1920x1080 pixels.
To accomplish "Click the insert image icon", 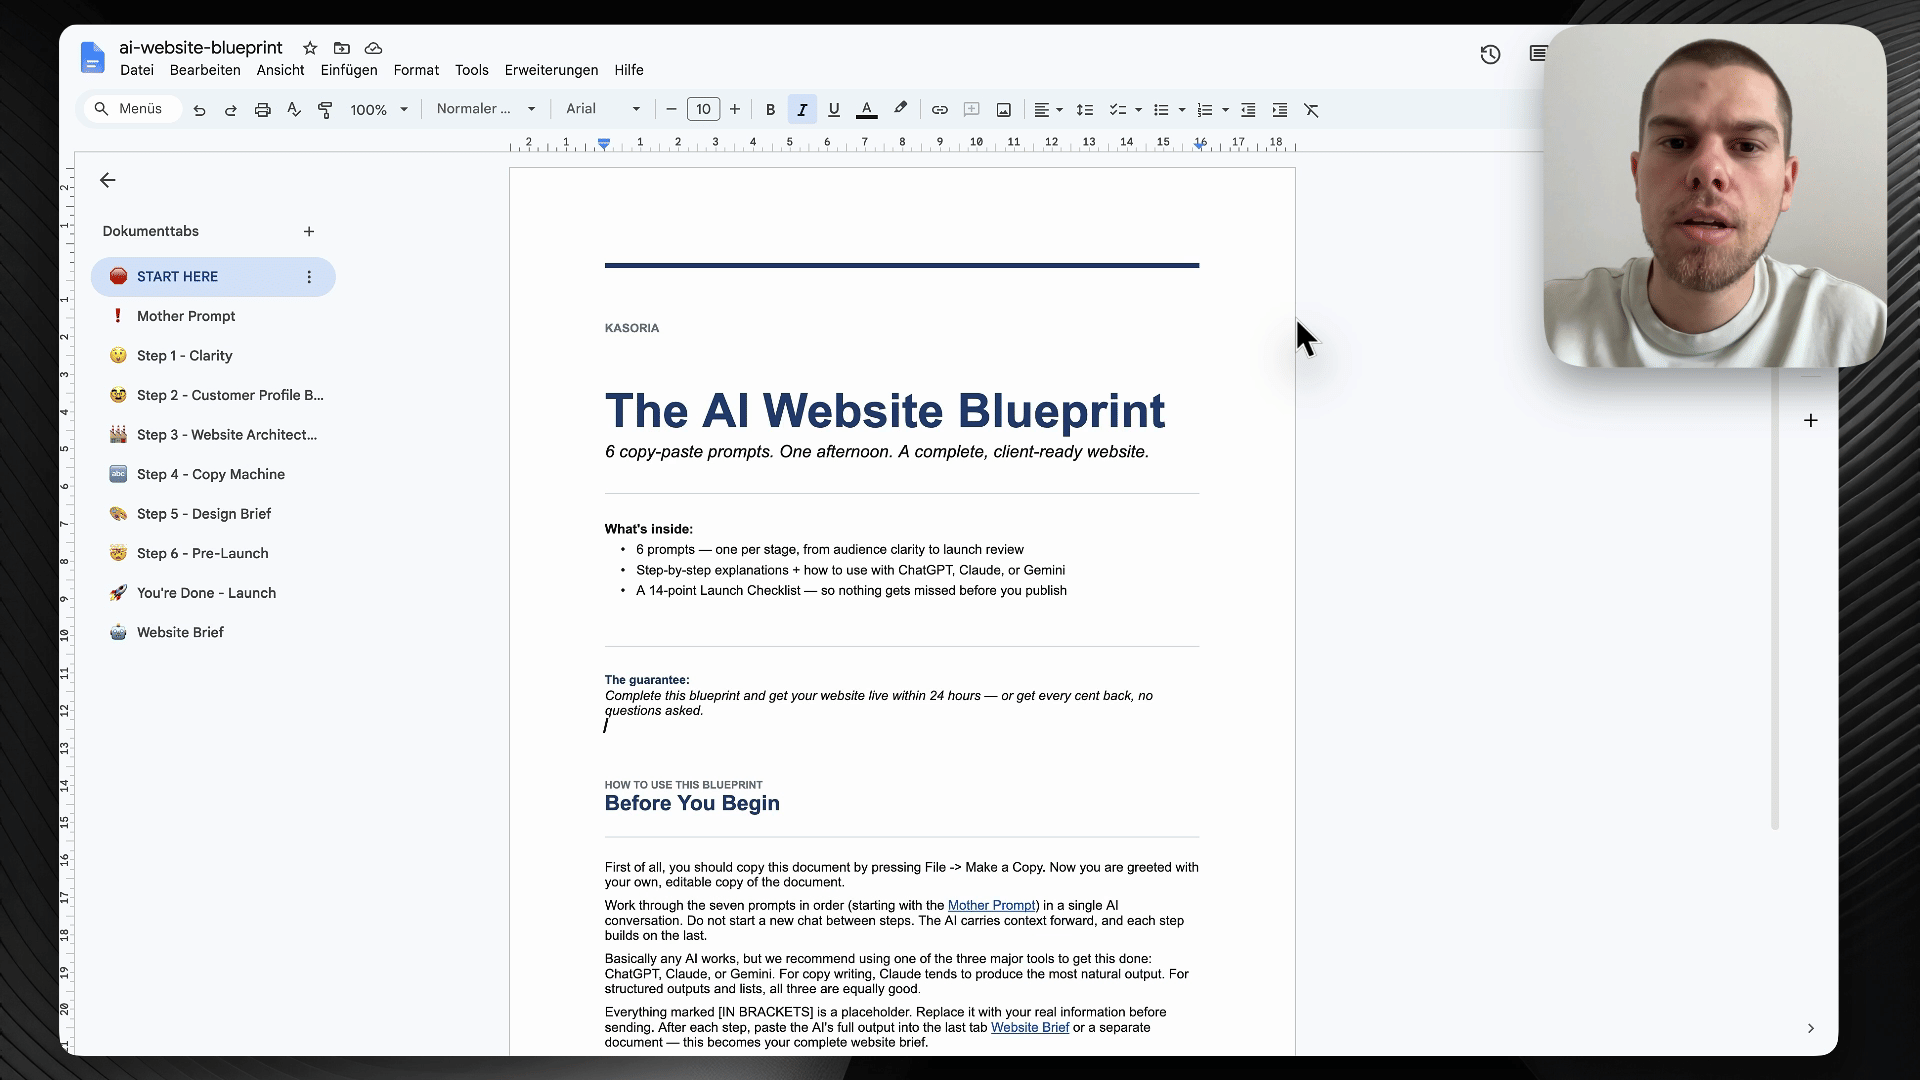I will click(1003, 110).
